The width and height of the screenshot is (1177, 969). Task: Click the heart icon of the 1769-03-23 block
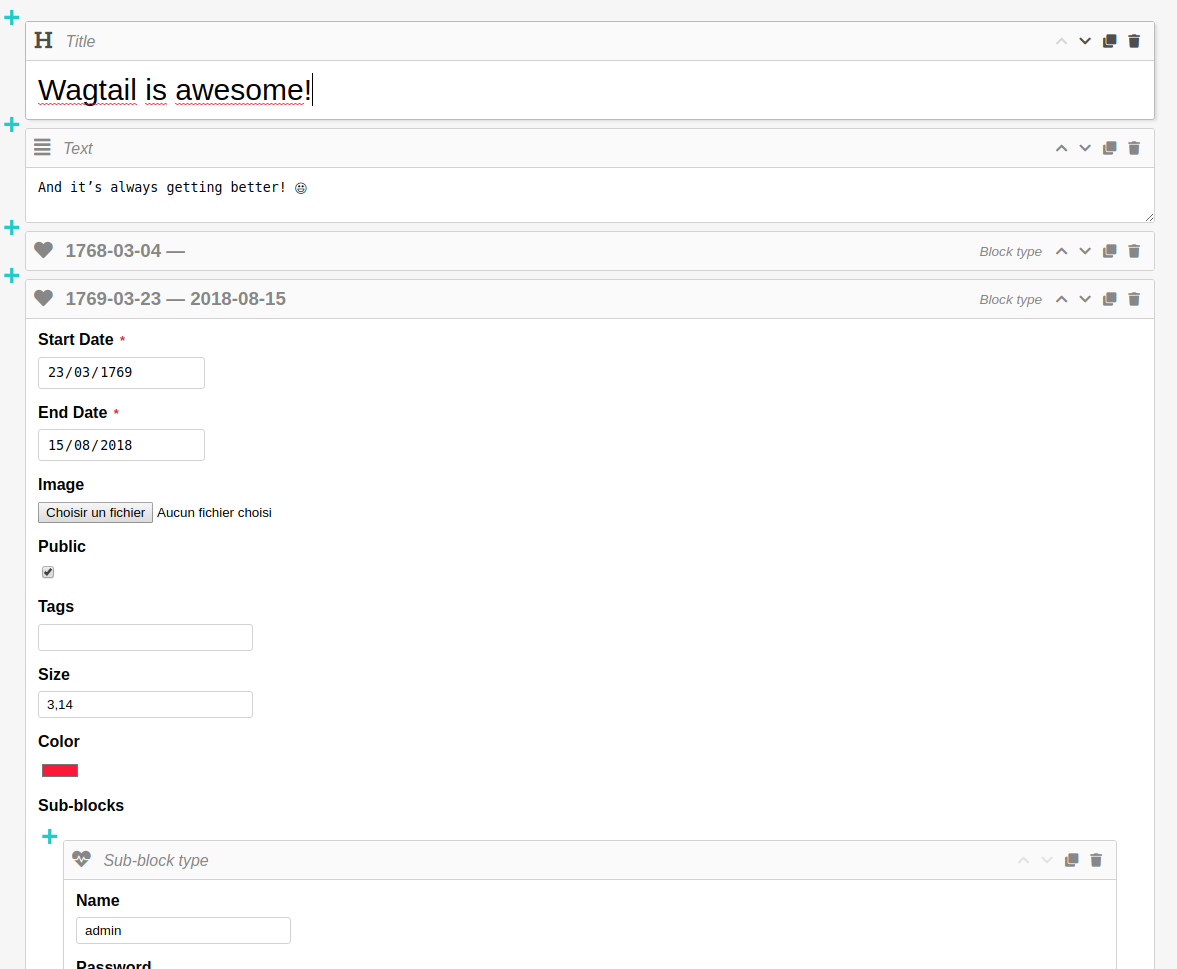[x=44, y=298]
